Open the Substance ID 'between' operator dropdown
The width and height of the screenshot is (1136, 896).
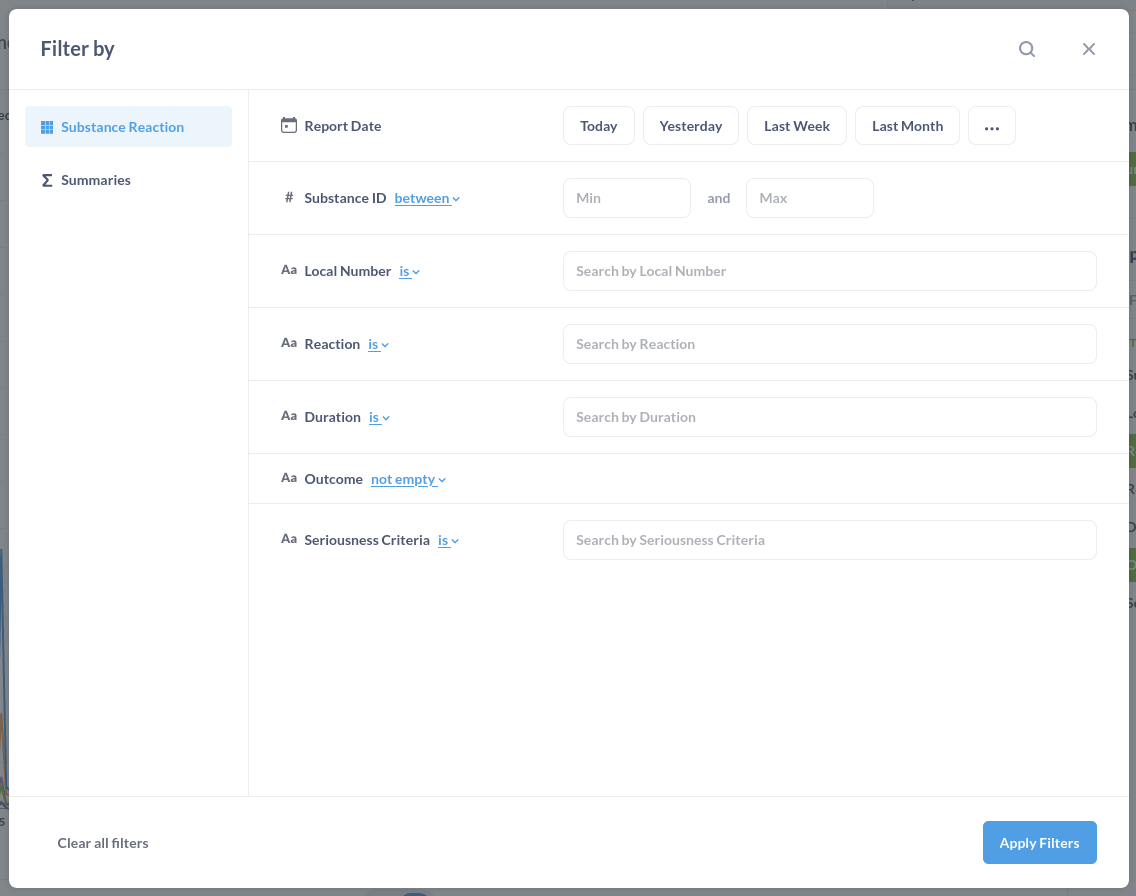click(427, 198)
